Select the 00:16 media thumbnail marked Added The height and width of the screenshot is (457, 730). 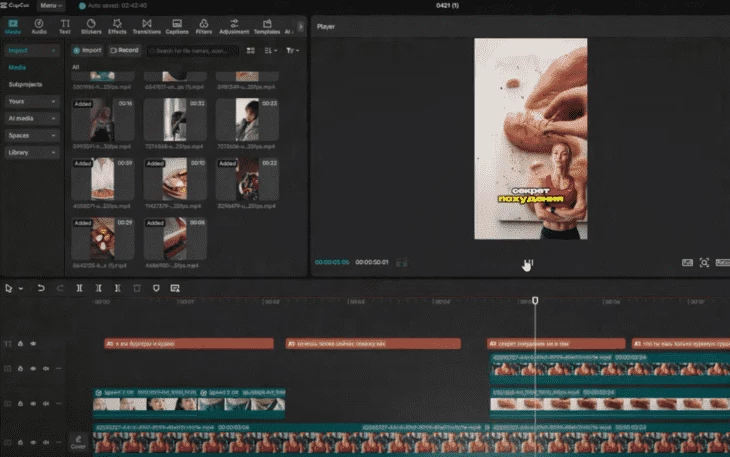click(x=102, y=120)
